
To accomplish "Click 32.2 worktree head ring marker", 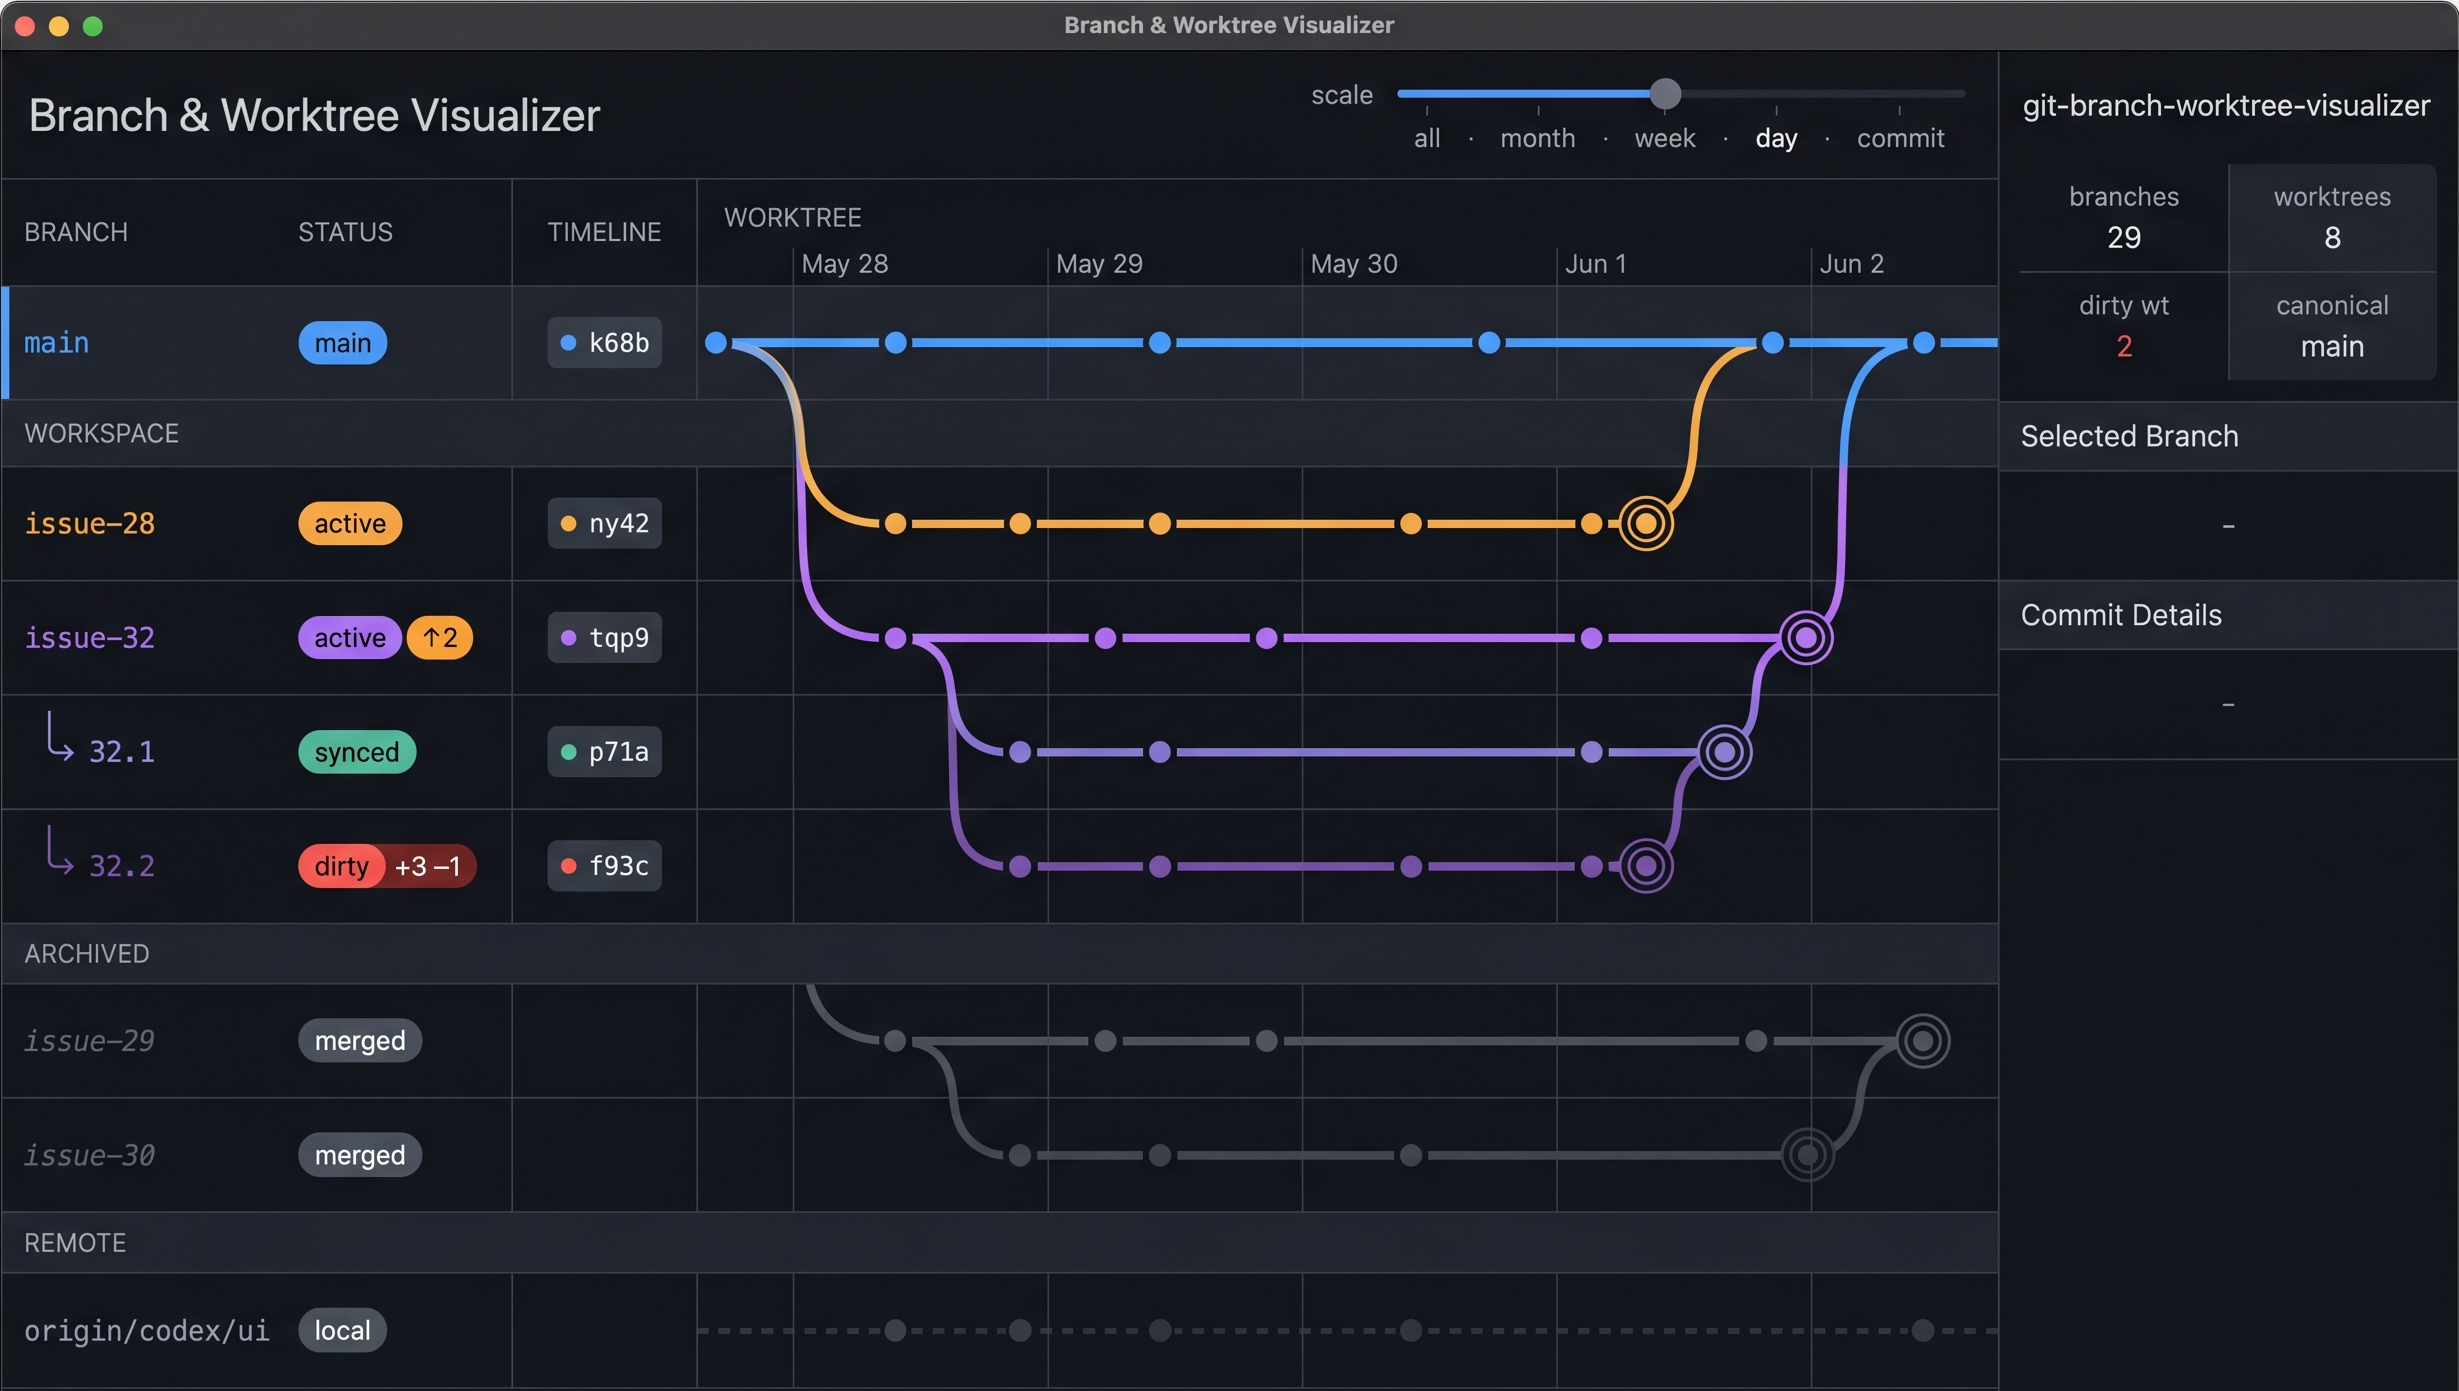I will point(1646,866).
